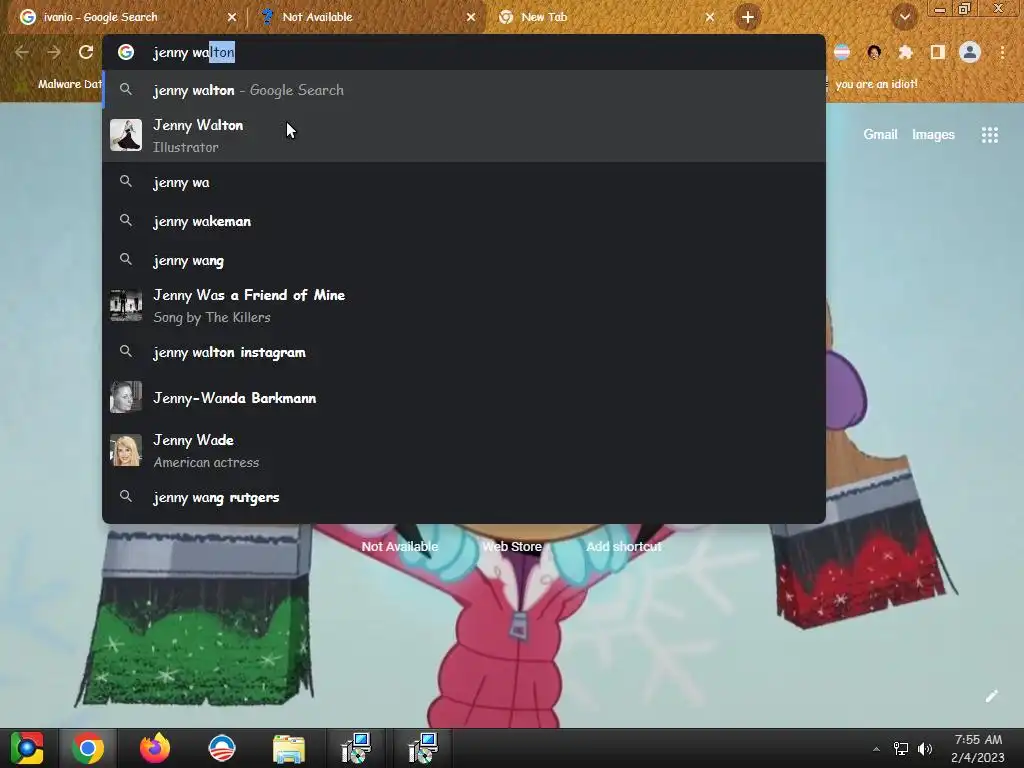Choose the jenny wa suggestion
Image resolution: width=1024 pixels, height=768 pixels.
(464, 182)
